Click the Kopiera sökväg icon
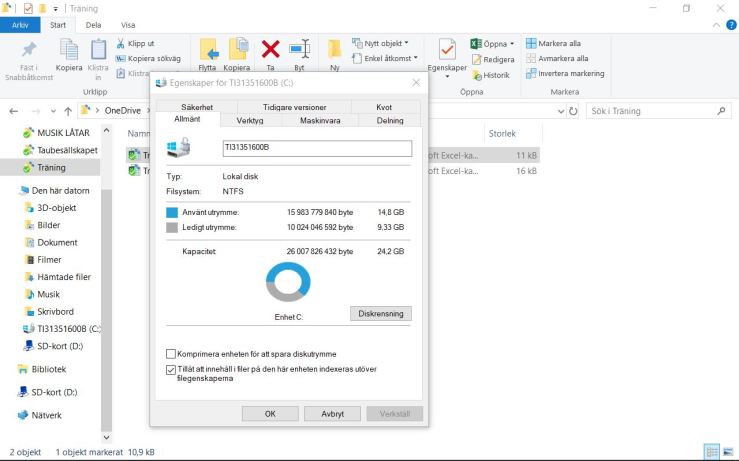This screenshot has width=739, height=461. coord(122,58)
